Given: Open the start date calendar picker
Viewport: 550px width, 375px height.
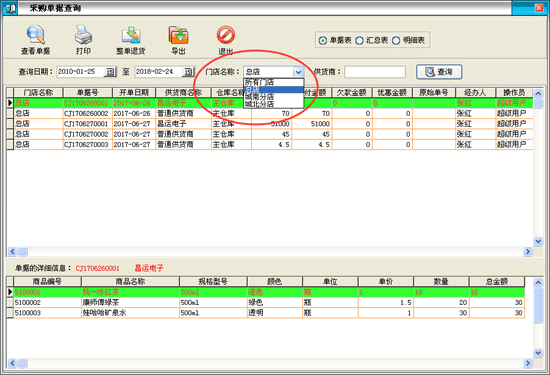Looking at the screenshot, I should [110, 72].
